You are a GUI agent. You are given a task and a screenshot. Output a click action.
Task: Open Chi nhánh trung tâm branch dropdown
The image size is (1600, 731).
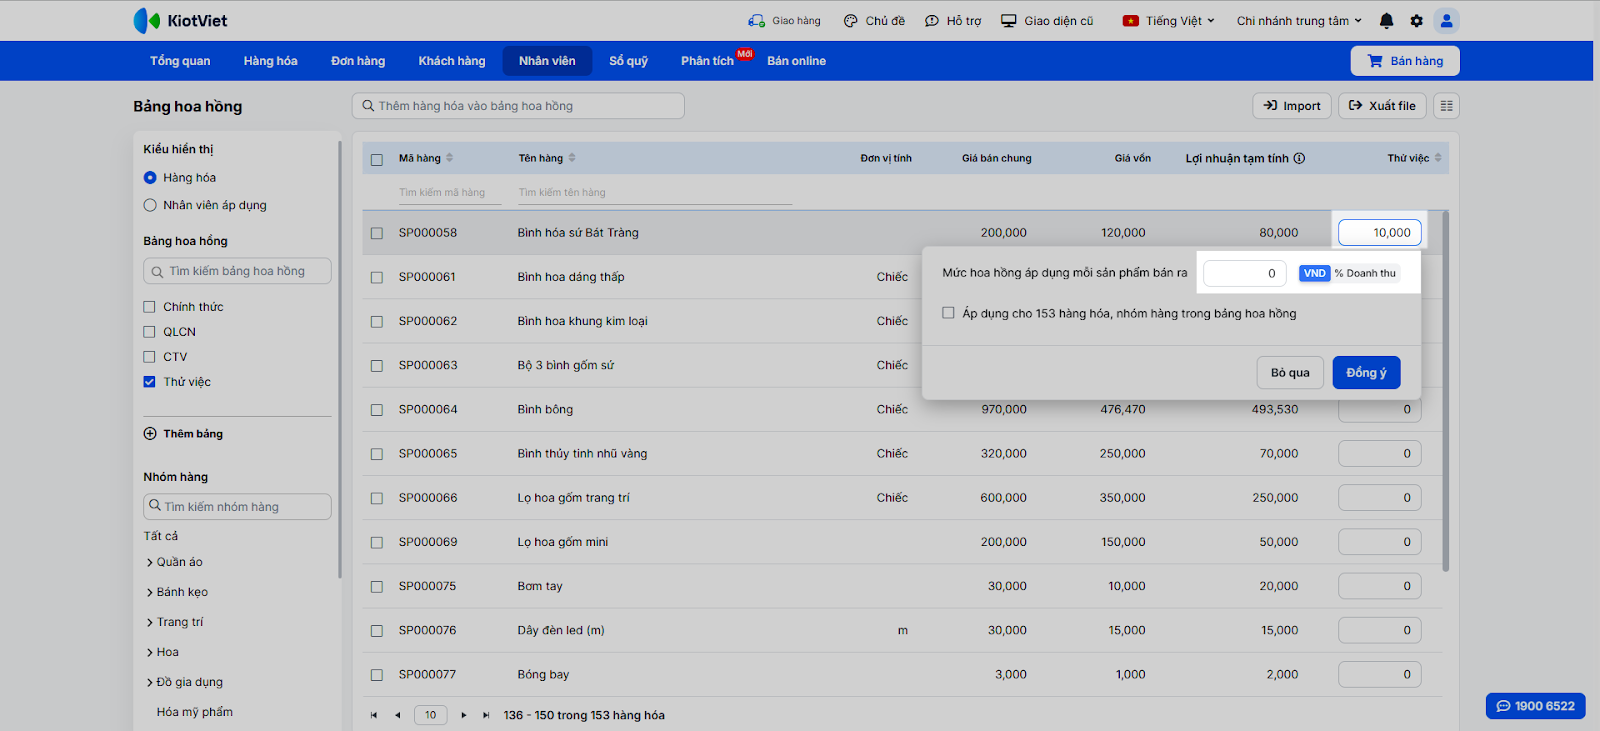click(1299, 21)
